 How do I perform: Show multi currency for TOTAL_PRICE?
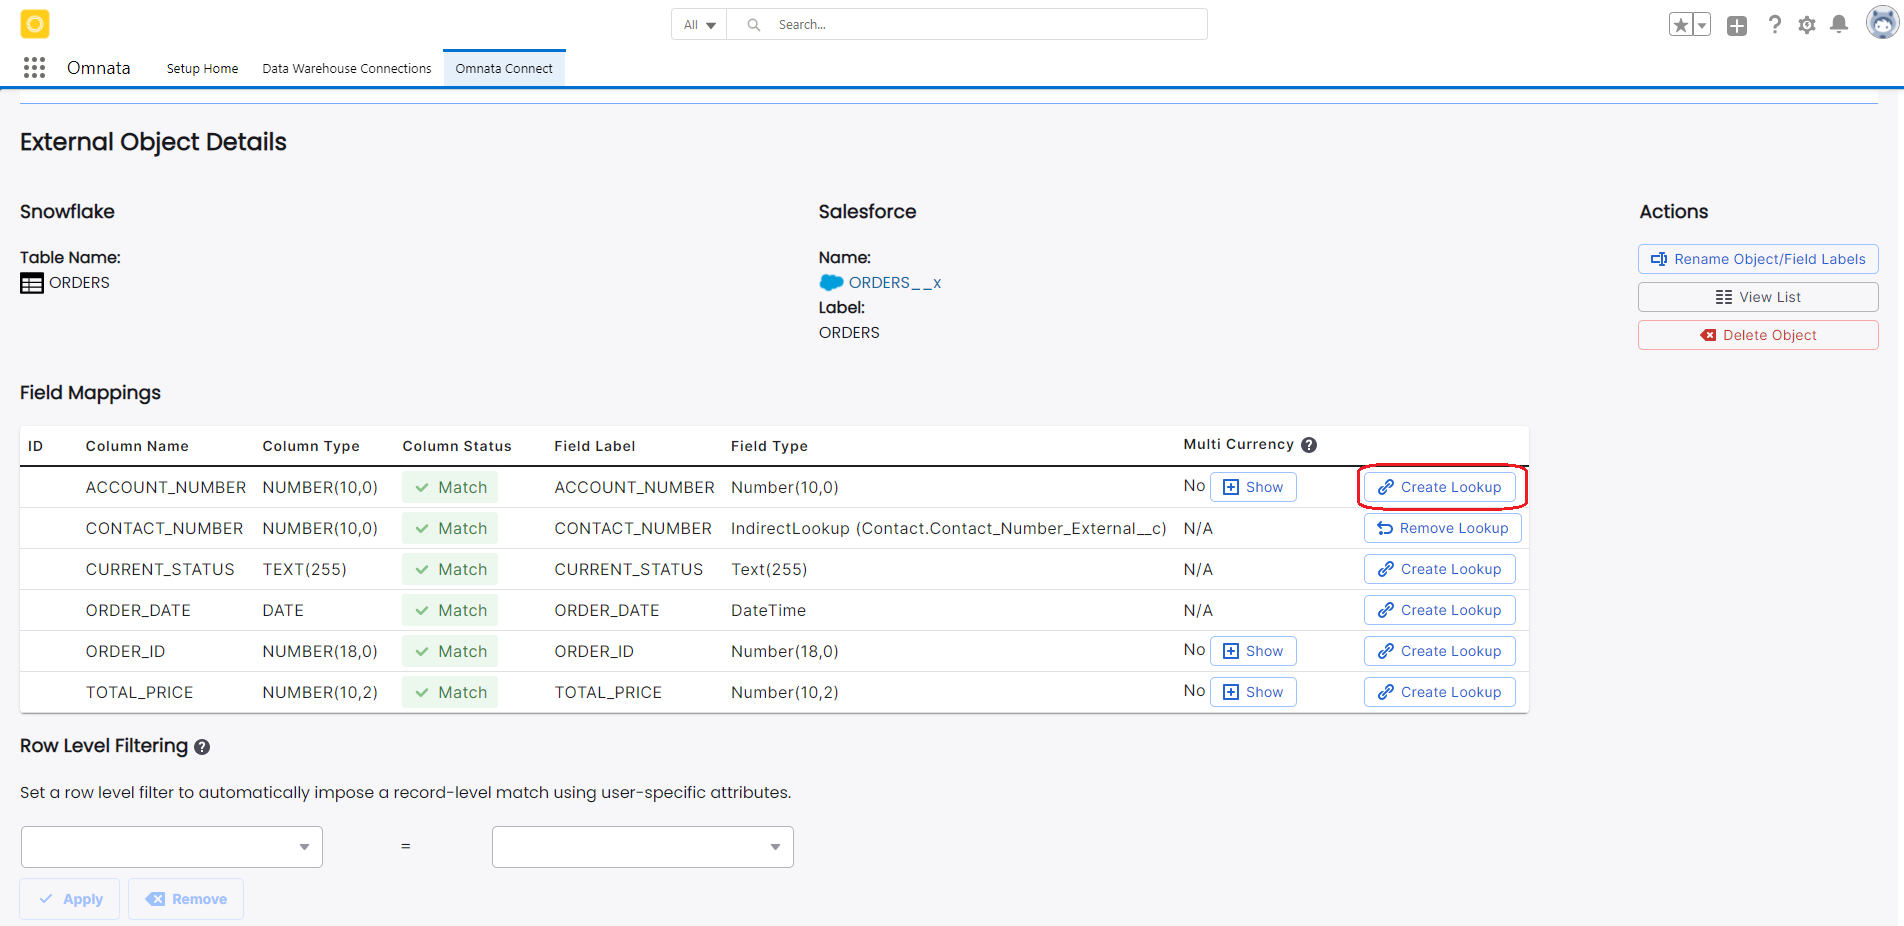click(x=1253, y=692)
